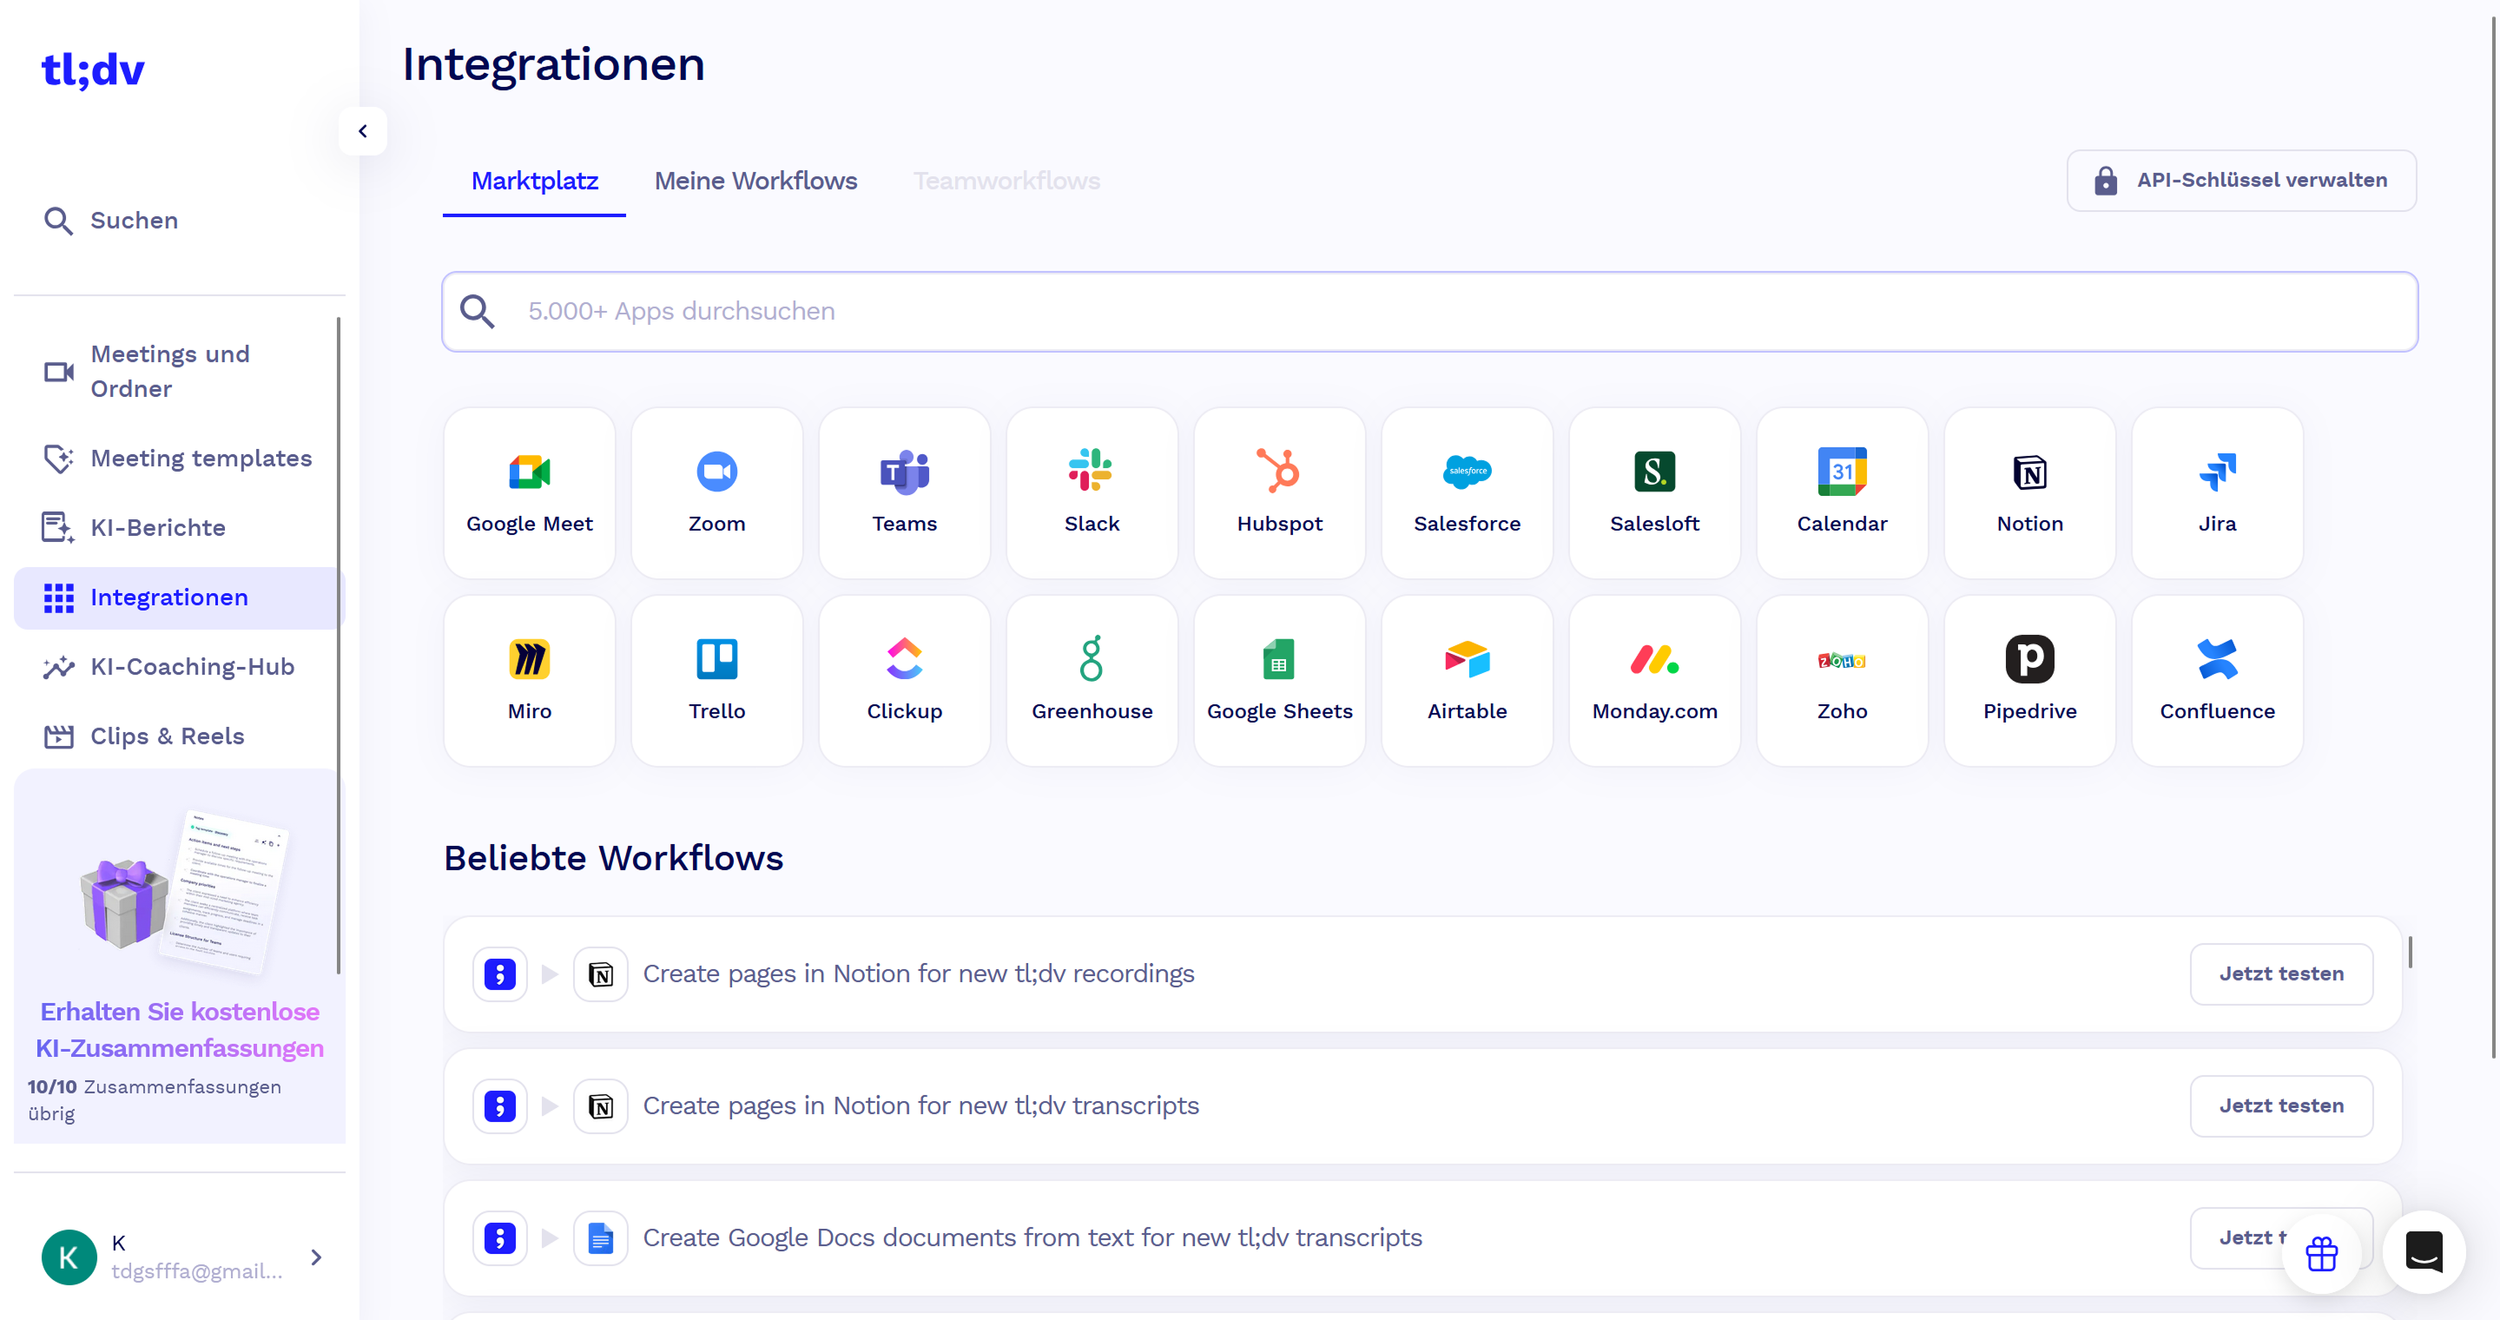Click the Notion integration icon
Screen dimensions: 2500x1320
coord(2029,472)
